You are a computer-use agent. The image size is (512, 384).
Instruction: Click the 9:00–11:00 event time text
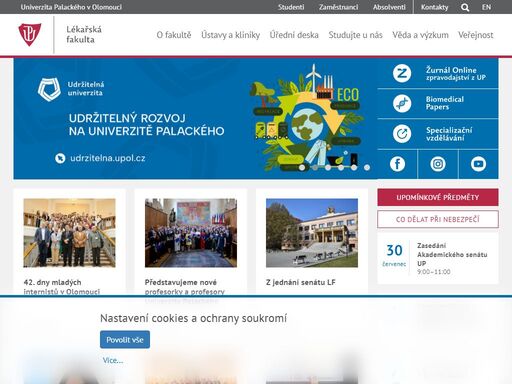433,272
